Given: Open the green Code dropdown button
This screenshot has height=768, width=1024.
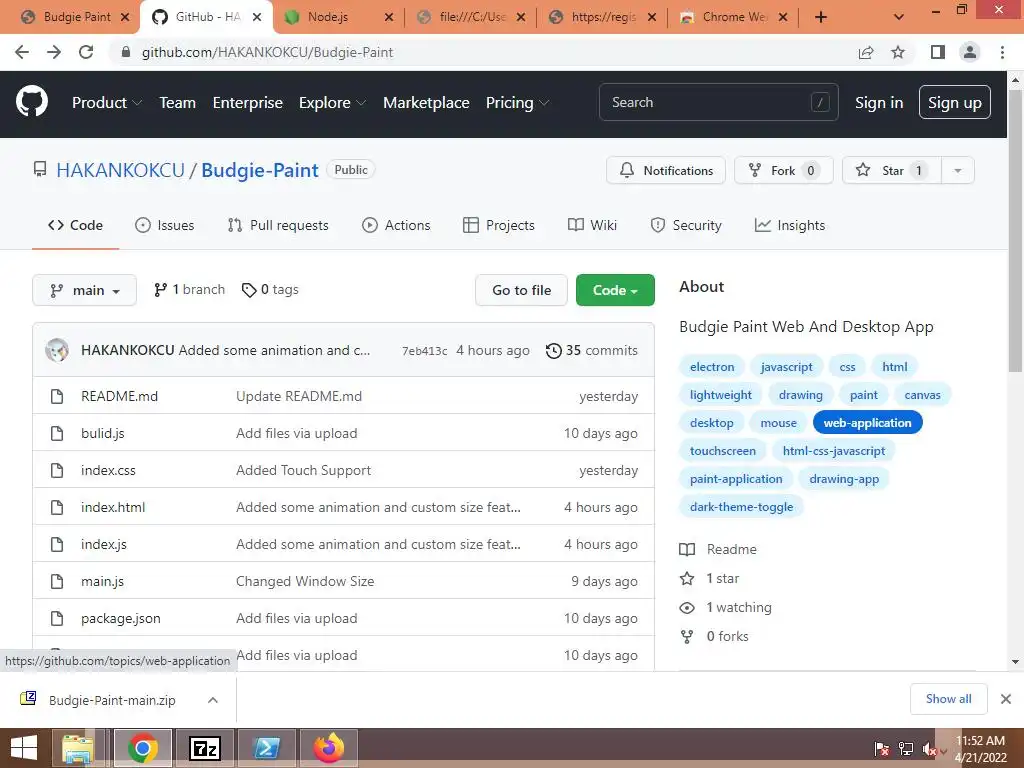Looking at the screenshot, I should tap(615, 290).
